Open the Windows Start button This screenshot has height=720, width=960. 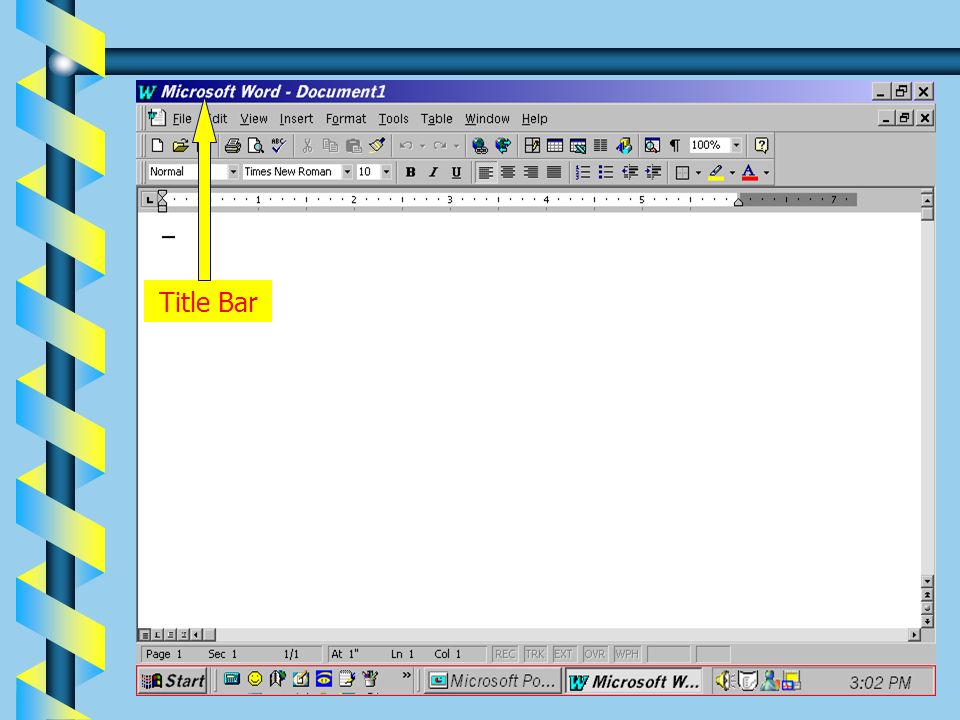point(173,681)
